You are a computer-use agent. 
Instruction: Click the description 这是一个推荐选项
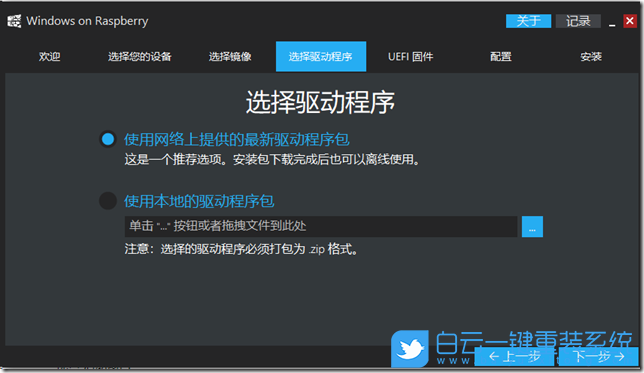tap(272, 159)
